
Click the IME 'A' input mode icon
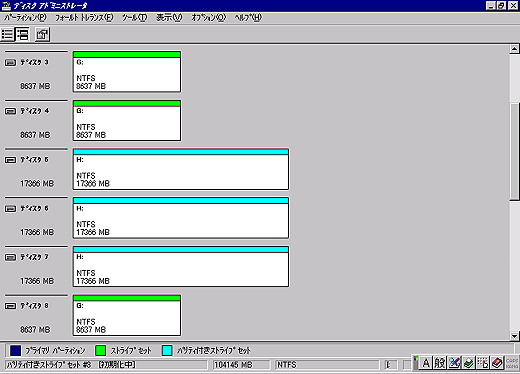click(426, 363)
